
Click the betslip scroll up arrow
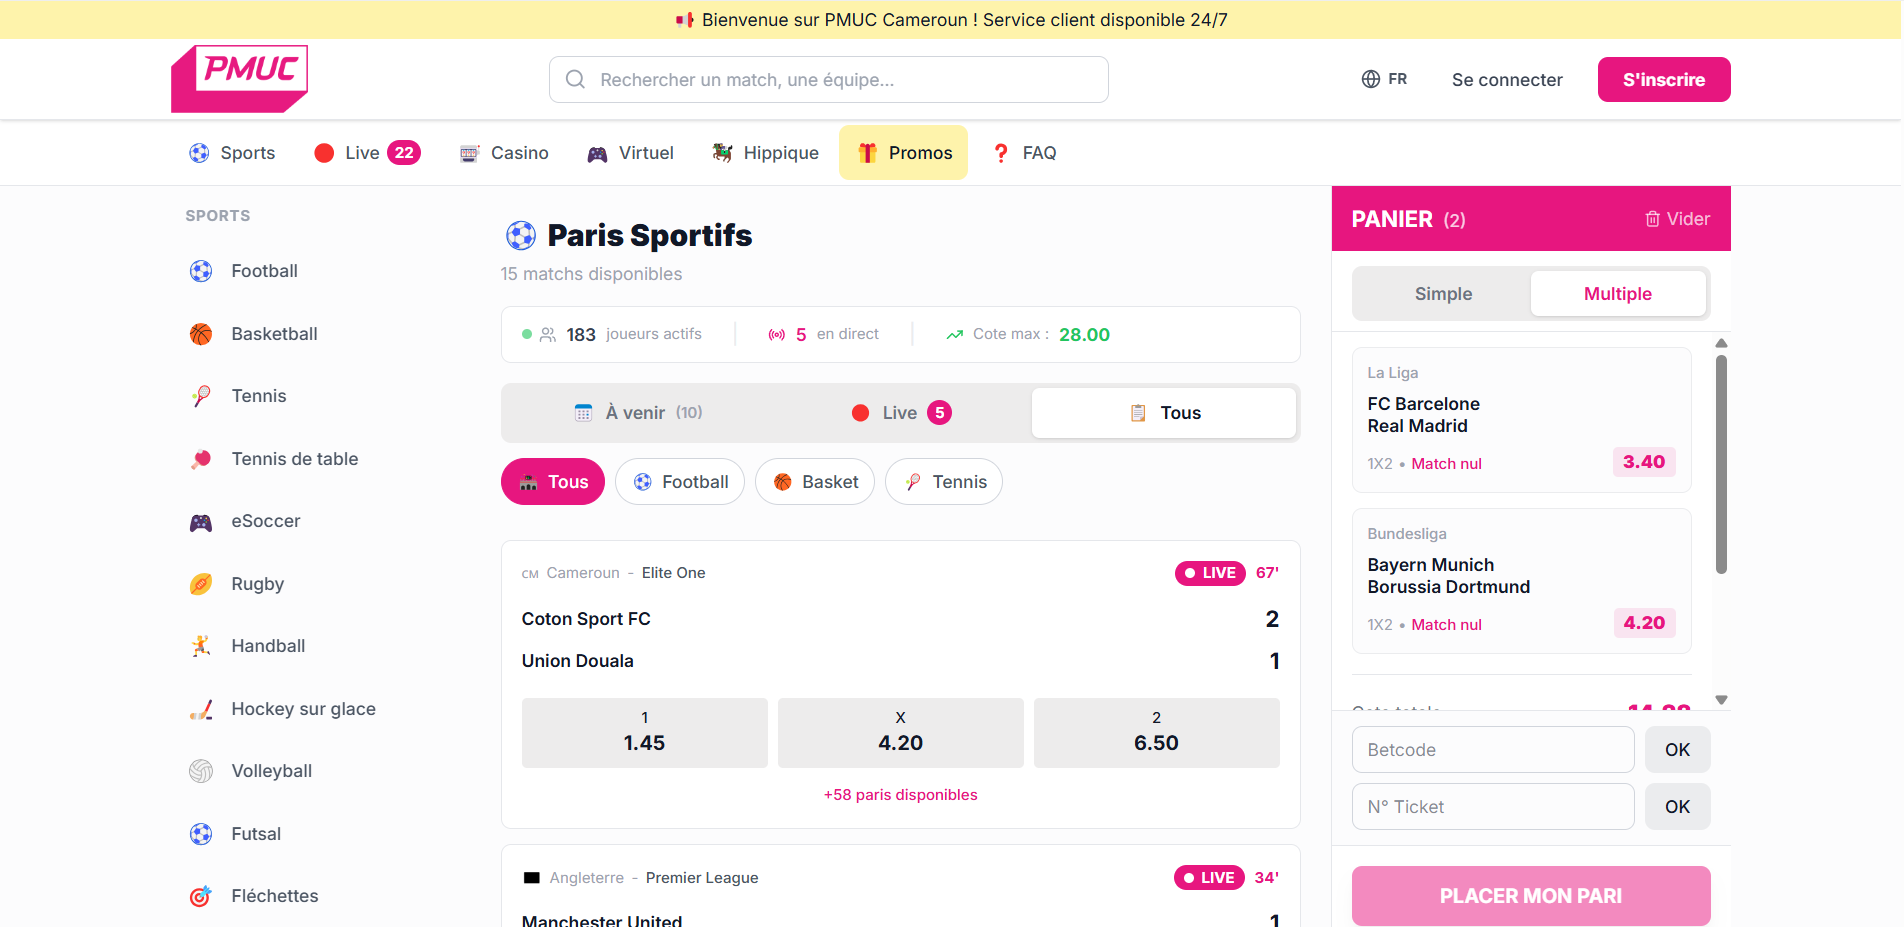(1721, 343)
